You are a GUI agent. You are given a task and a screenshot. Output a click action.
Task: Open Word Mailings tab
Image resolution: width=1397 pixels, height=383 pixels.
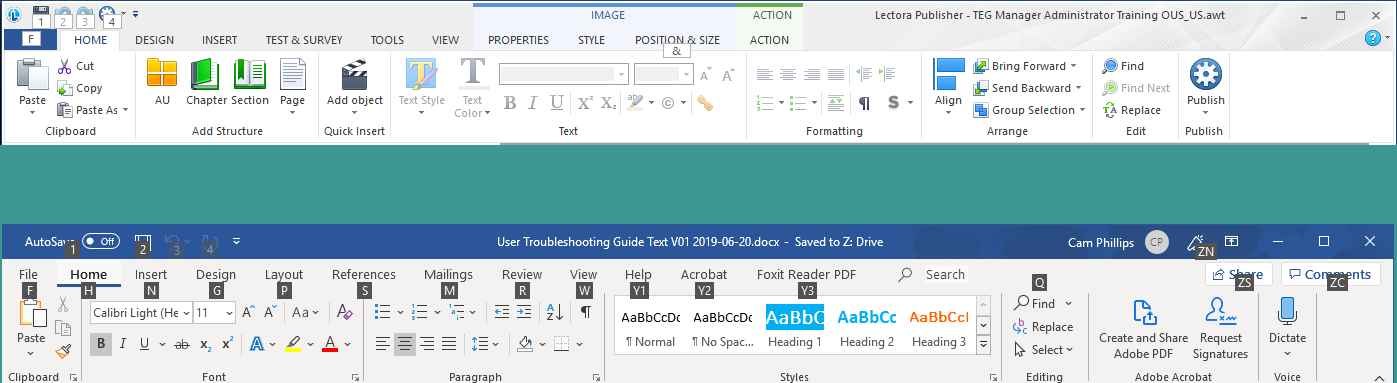[x=448, y=274]
